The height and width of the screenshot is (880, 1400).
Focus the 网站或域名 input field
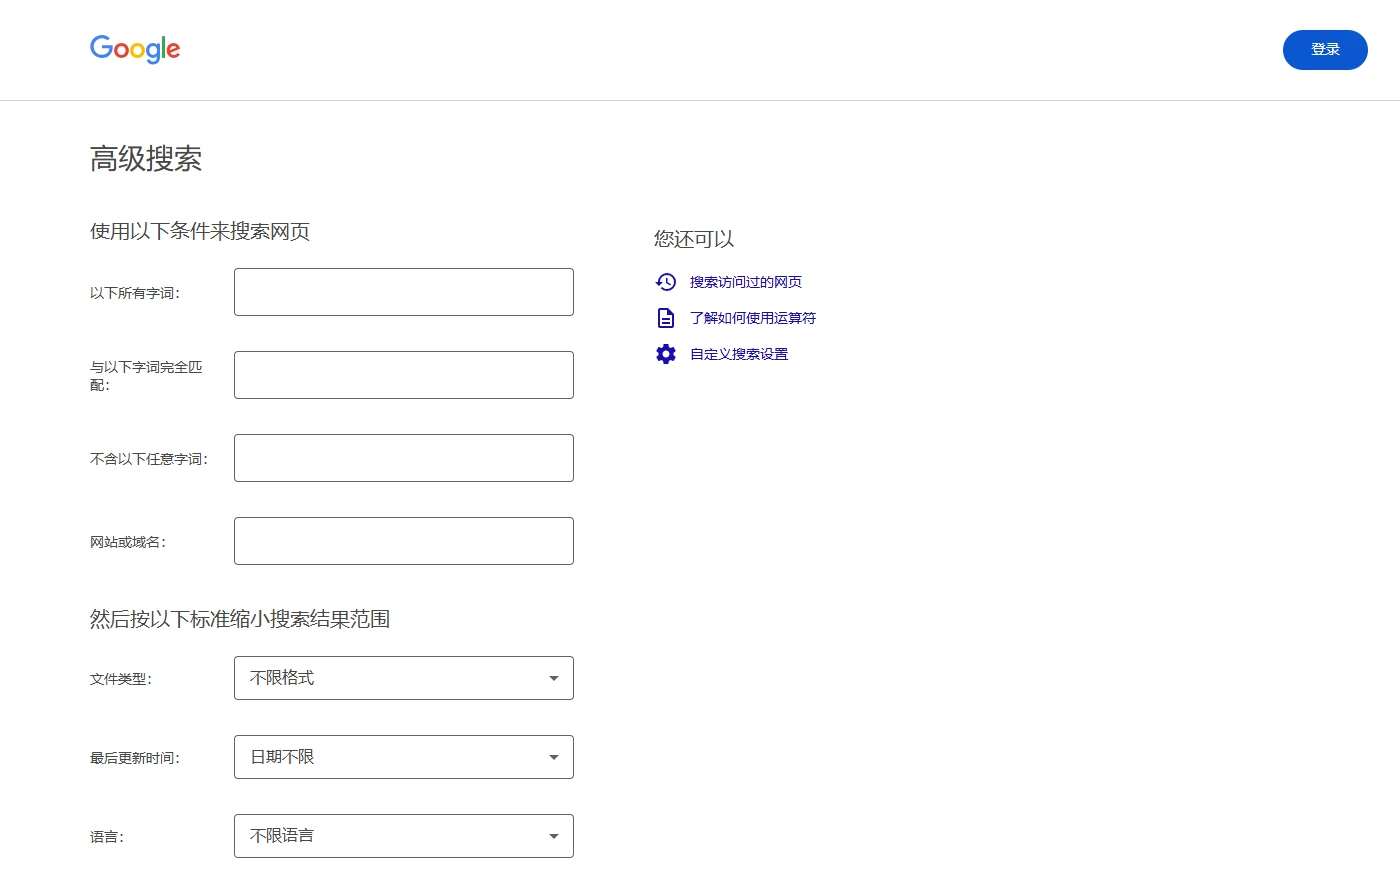click(x=404, y=541)
